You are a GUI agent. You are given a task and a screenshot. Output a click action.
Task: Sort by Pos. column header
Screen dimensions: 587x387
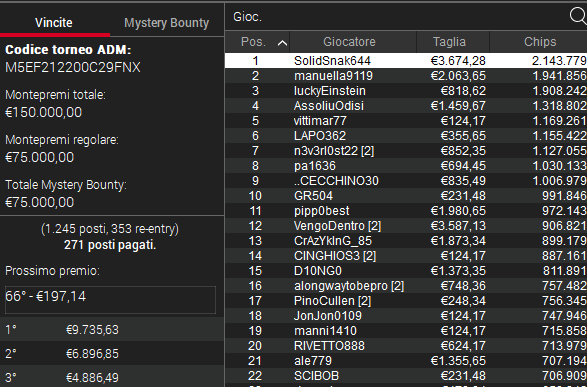(x=257, y=42)
